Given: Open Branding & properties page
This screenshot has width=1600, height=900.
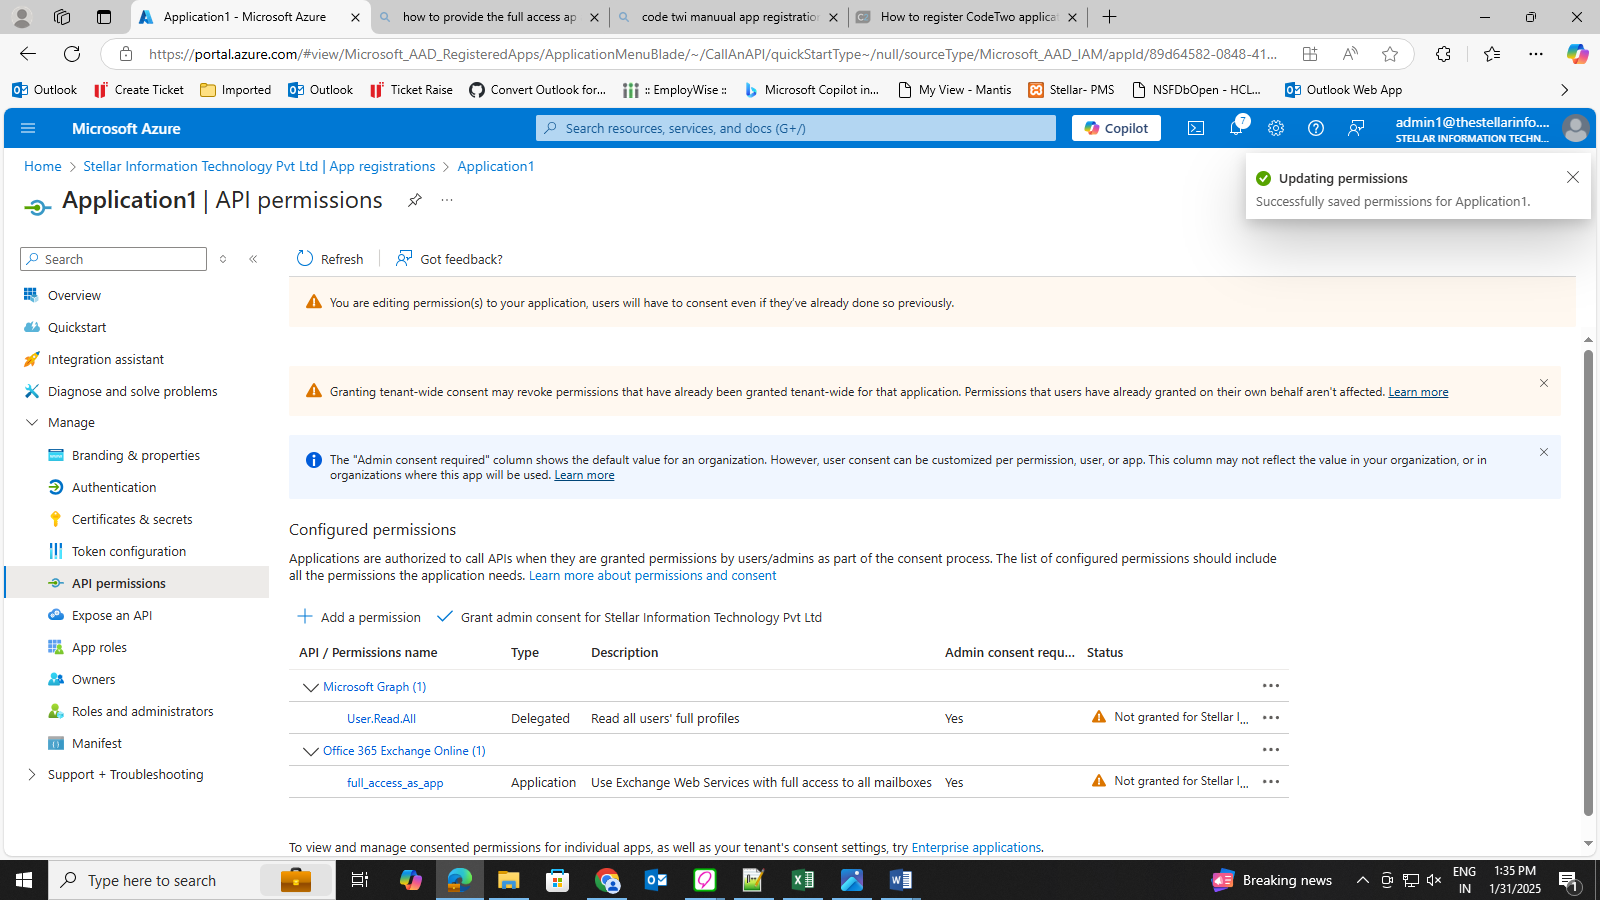Looking at the screenshot, I should pos(136,455).
